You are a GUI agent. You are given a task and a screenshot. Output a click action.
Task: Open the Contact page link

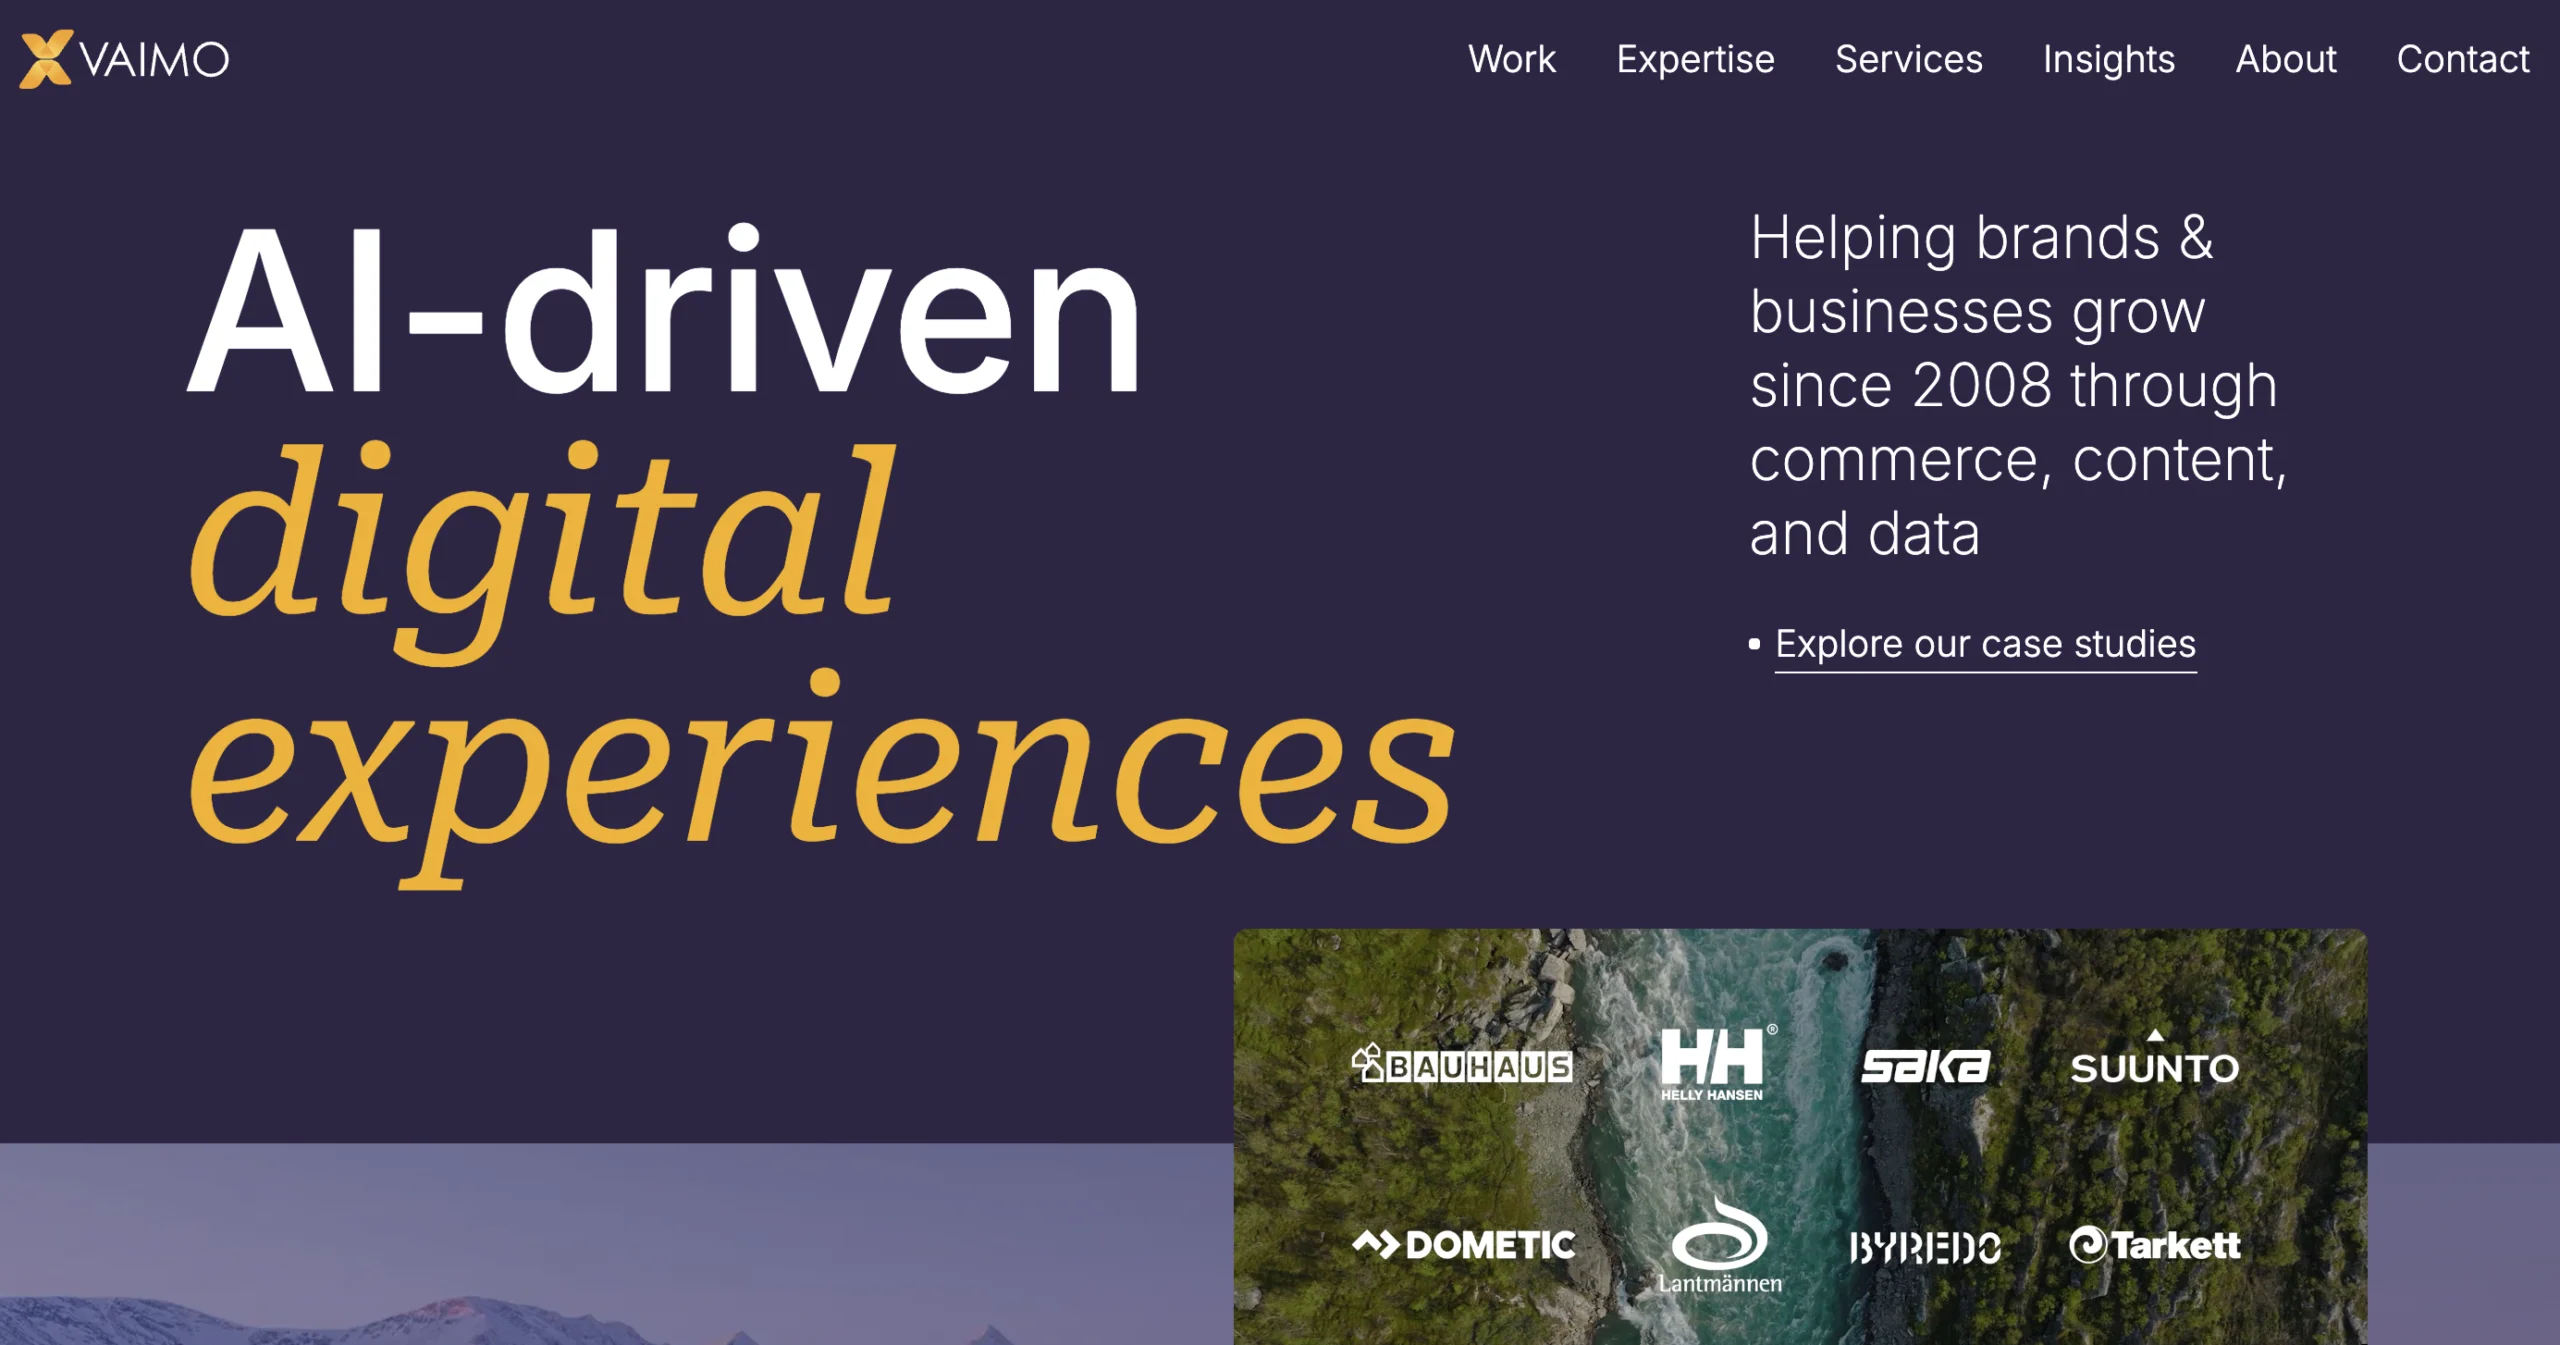pos(2462,59)
